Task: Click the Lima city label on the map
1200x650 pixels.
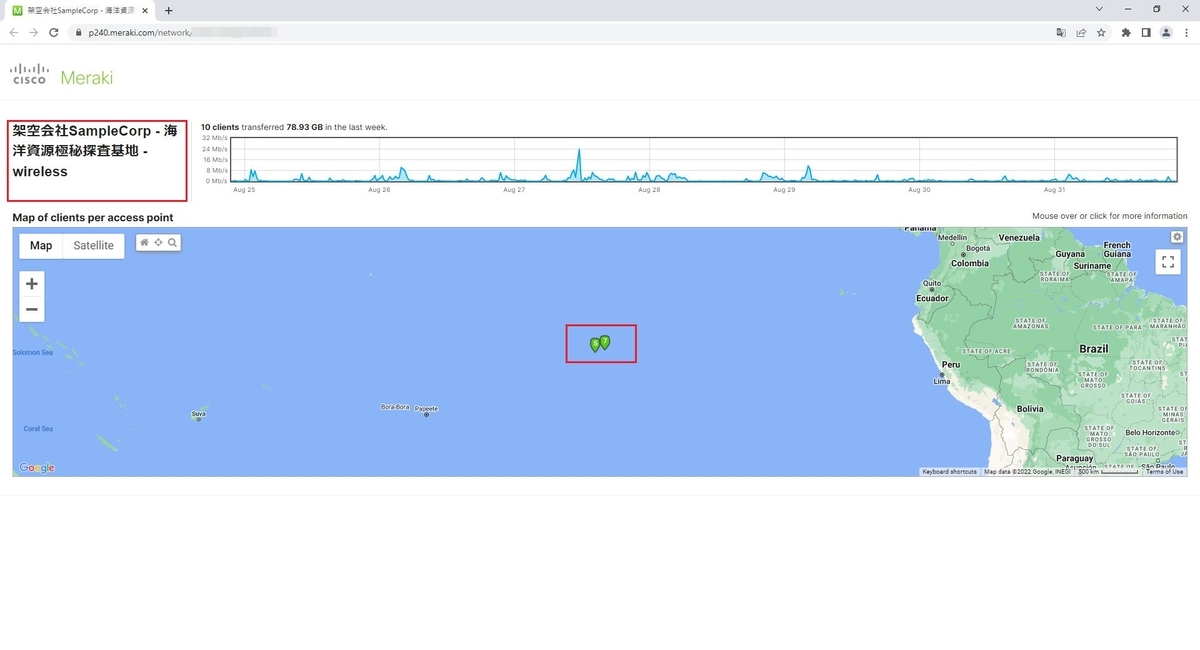Action: pos(942,382)
